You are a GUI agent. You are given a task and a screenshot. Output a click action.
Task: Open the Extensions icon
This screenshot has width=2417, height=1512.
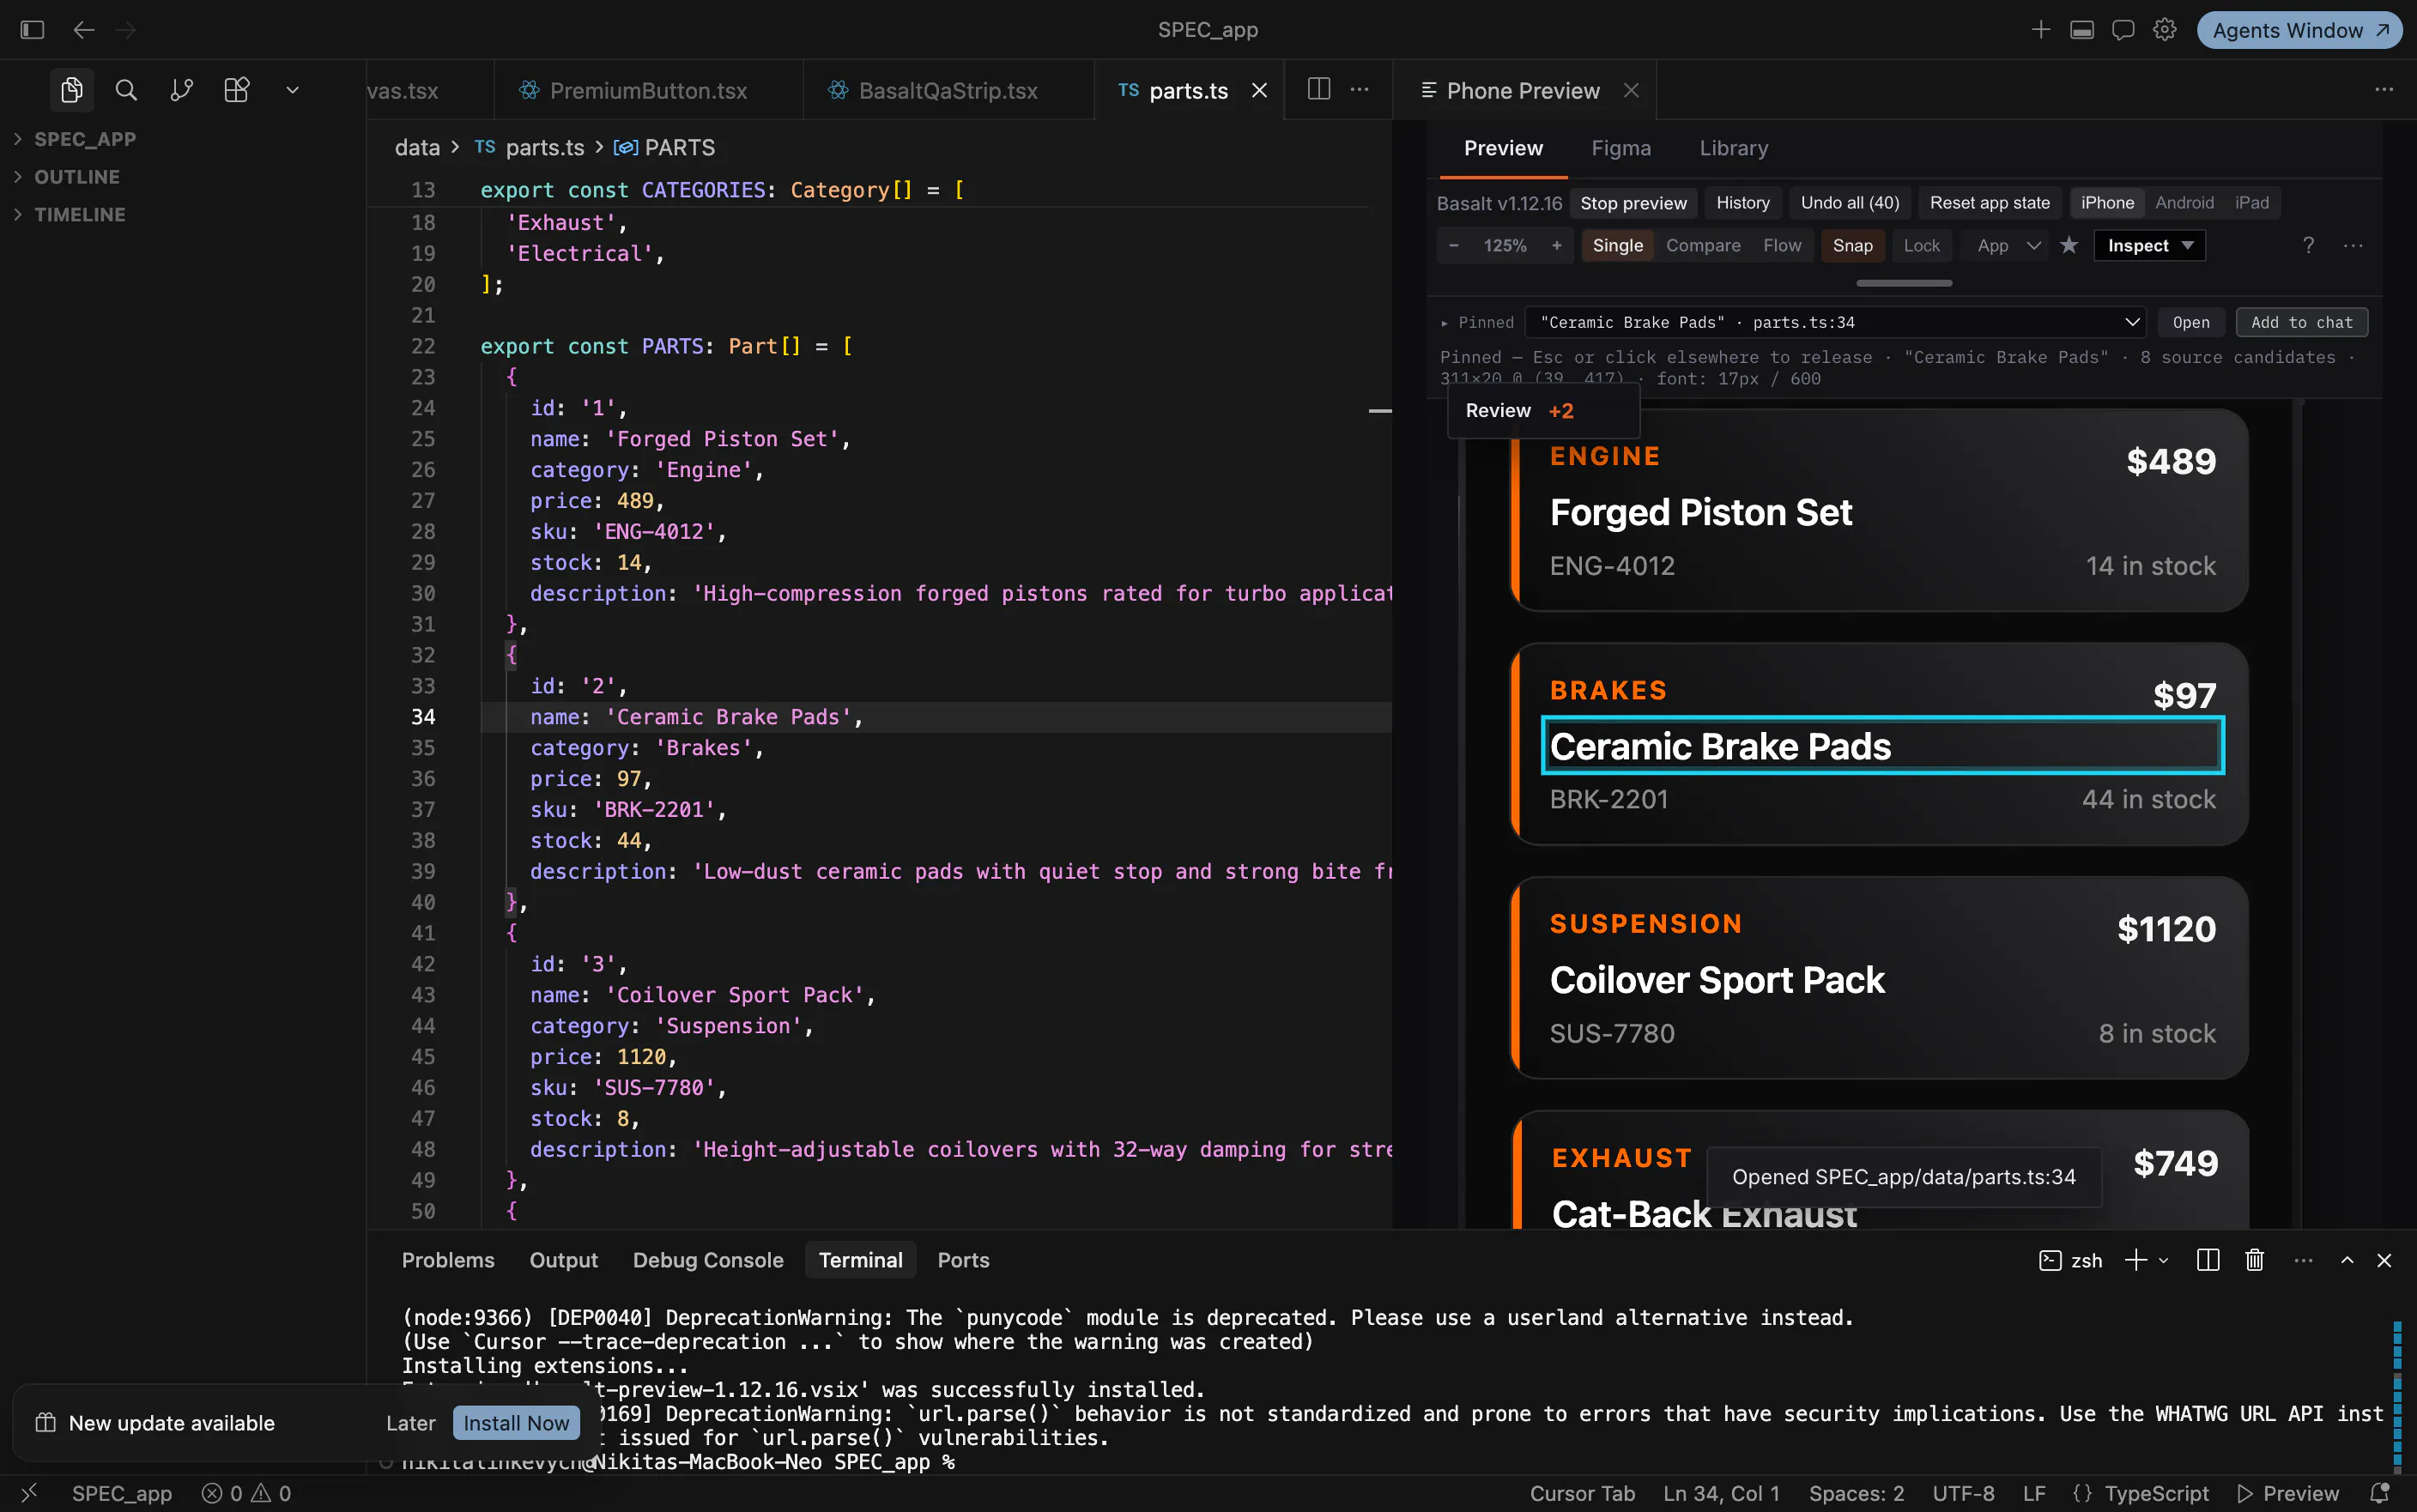(x=237, y=90)
